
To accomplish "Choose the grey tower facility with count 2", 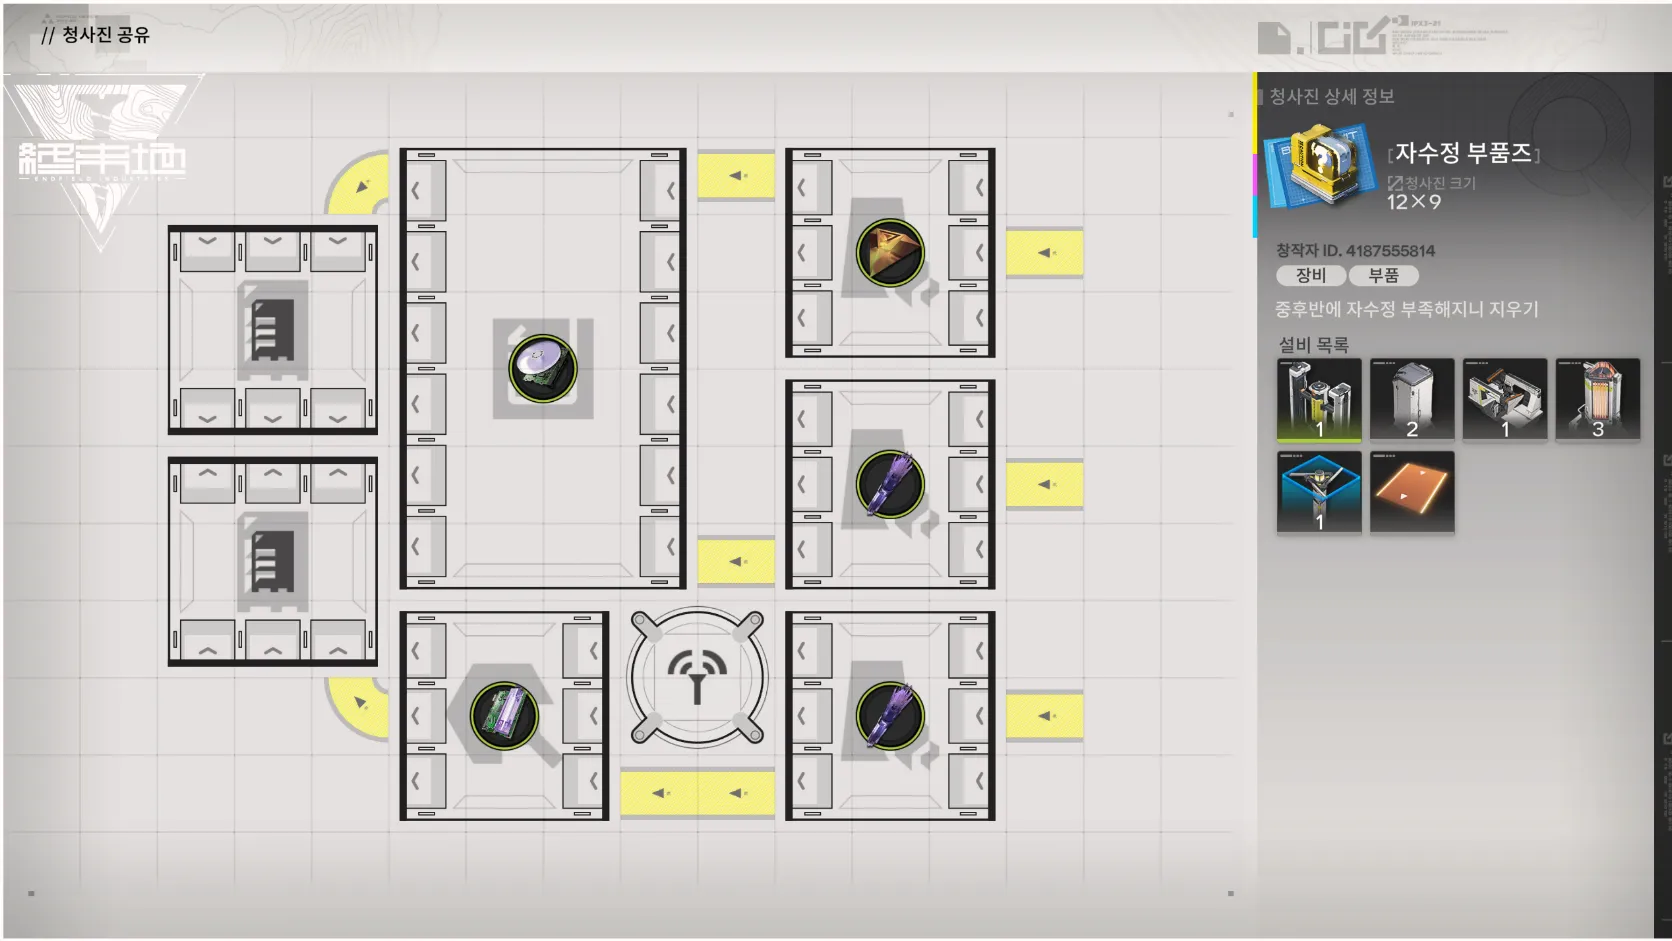I will click(1411, 400).
